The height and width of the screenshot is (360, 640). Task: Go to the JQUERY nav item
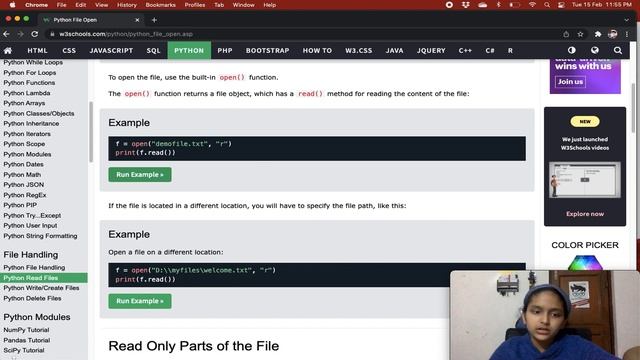(x=431, y=51)
